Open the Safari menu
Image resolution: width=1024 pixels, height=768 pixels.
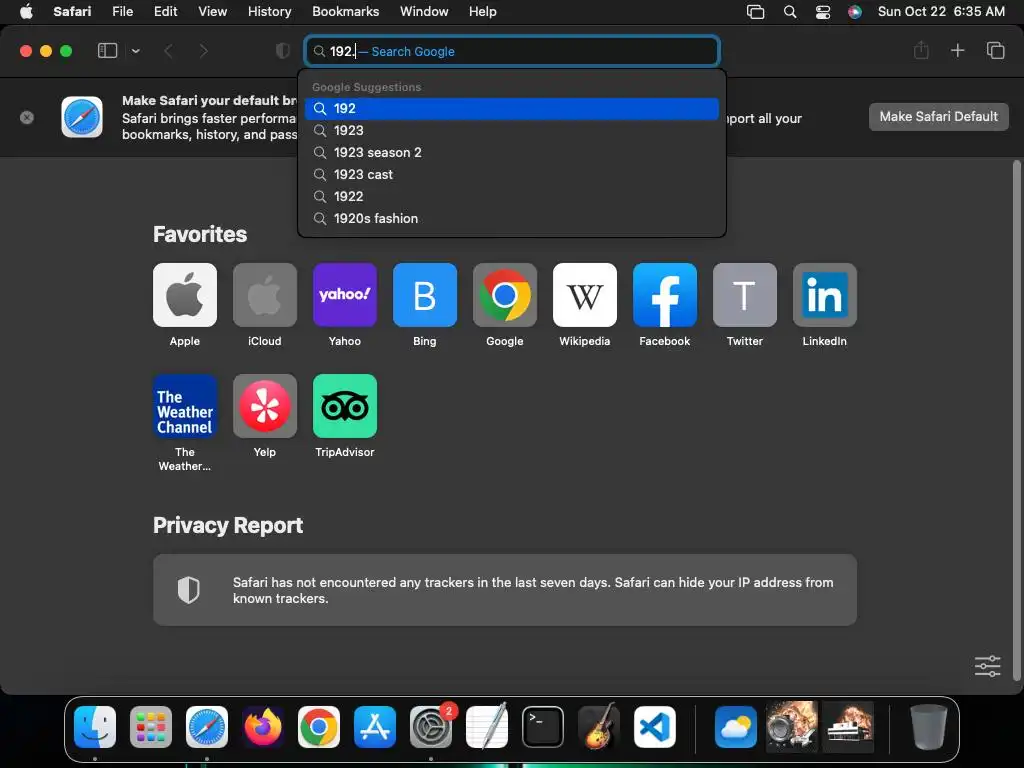pos(72,11)
